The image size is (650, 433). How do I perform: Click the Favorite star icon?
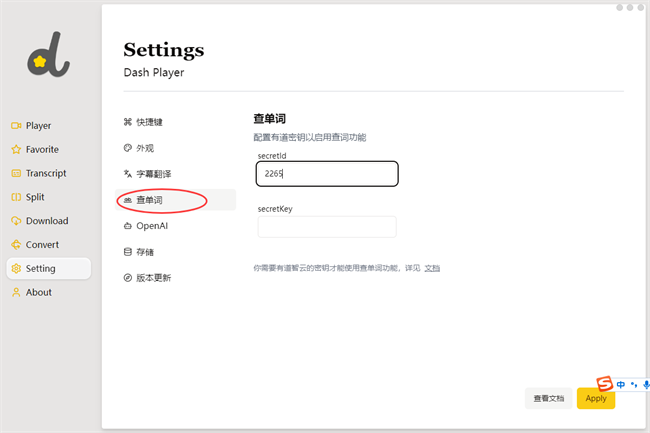point(16,150)
